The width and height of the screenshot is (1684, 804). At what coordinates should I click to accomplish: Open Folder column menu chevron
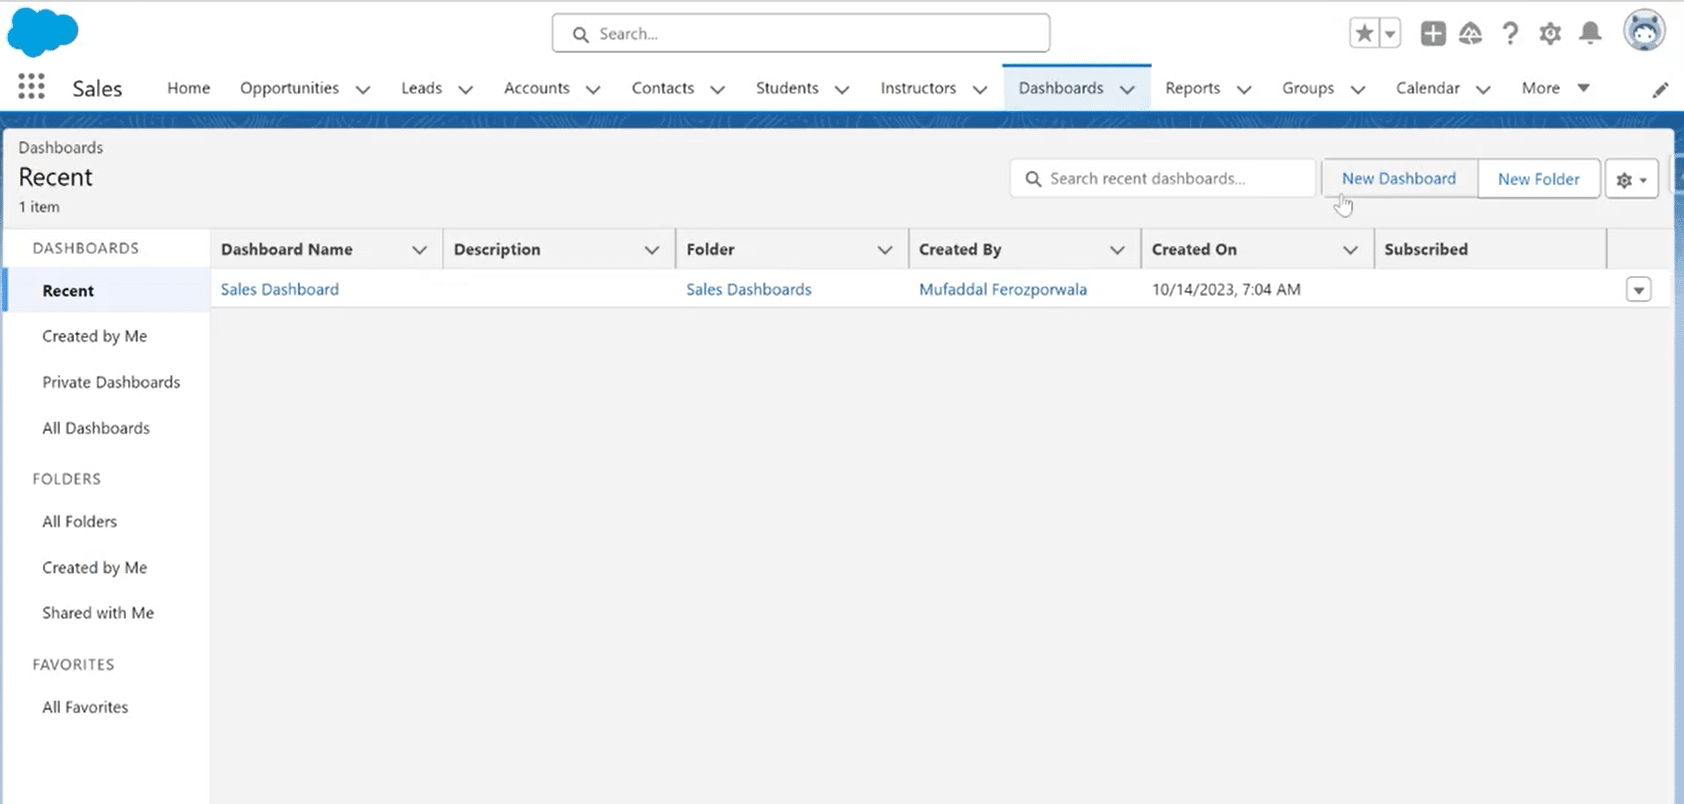[x=885, y=250]
